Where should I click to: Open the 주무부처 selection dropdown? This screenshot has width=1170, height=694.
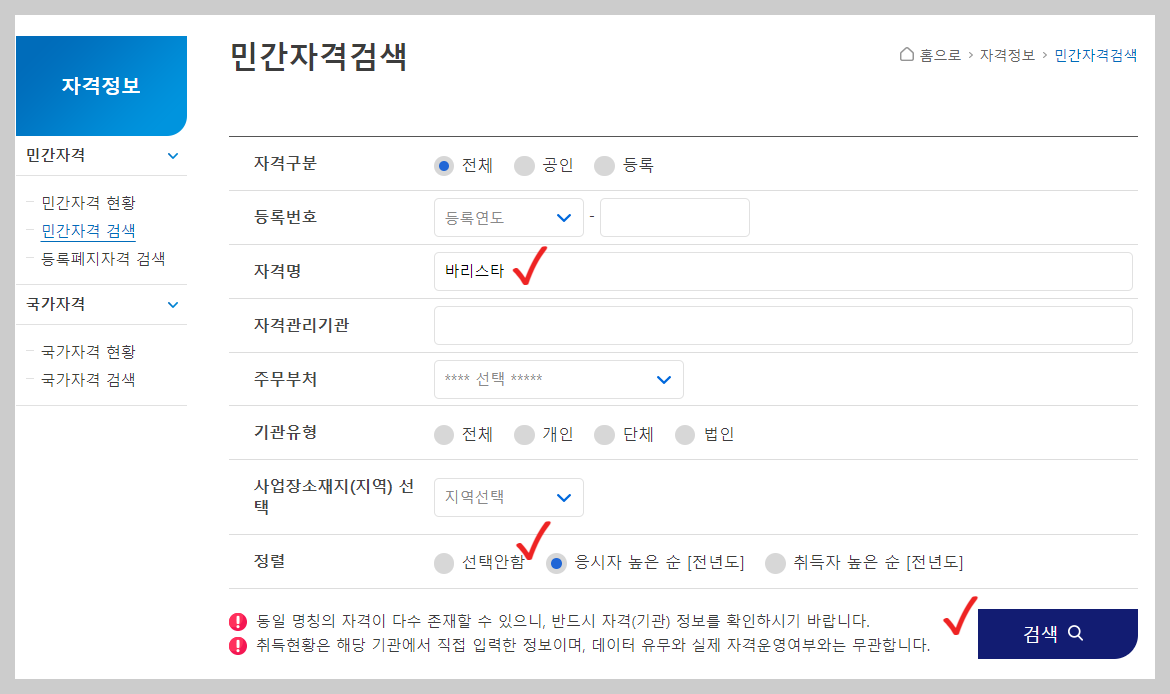tap(558, 379)
